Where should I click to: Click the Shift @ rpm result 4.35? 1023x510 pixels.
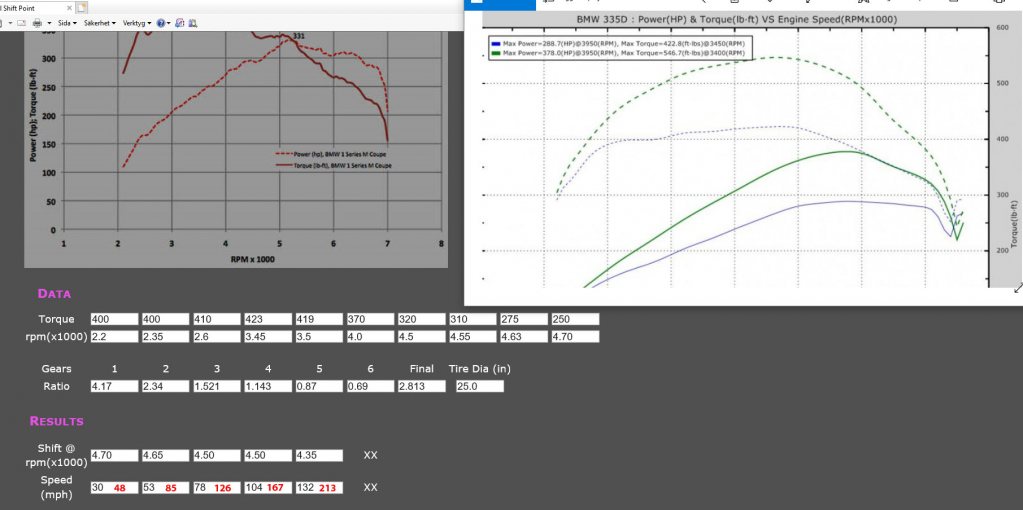coord(318,455)
